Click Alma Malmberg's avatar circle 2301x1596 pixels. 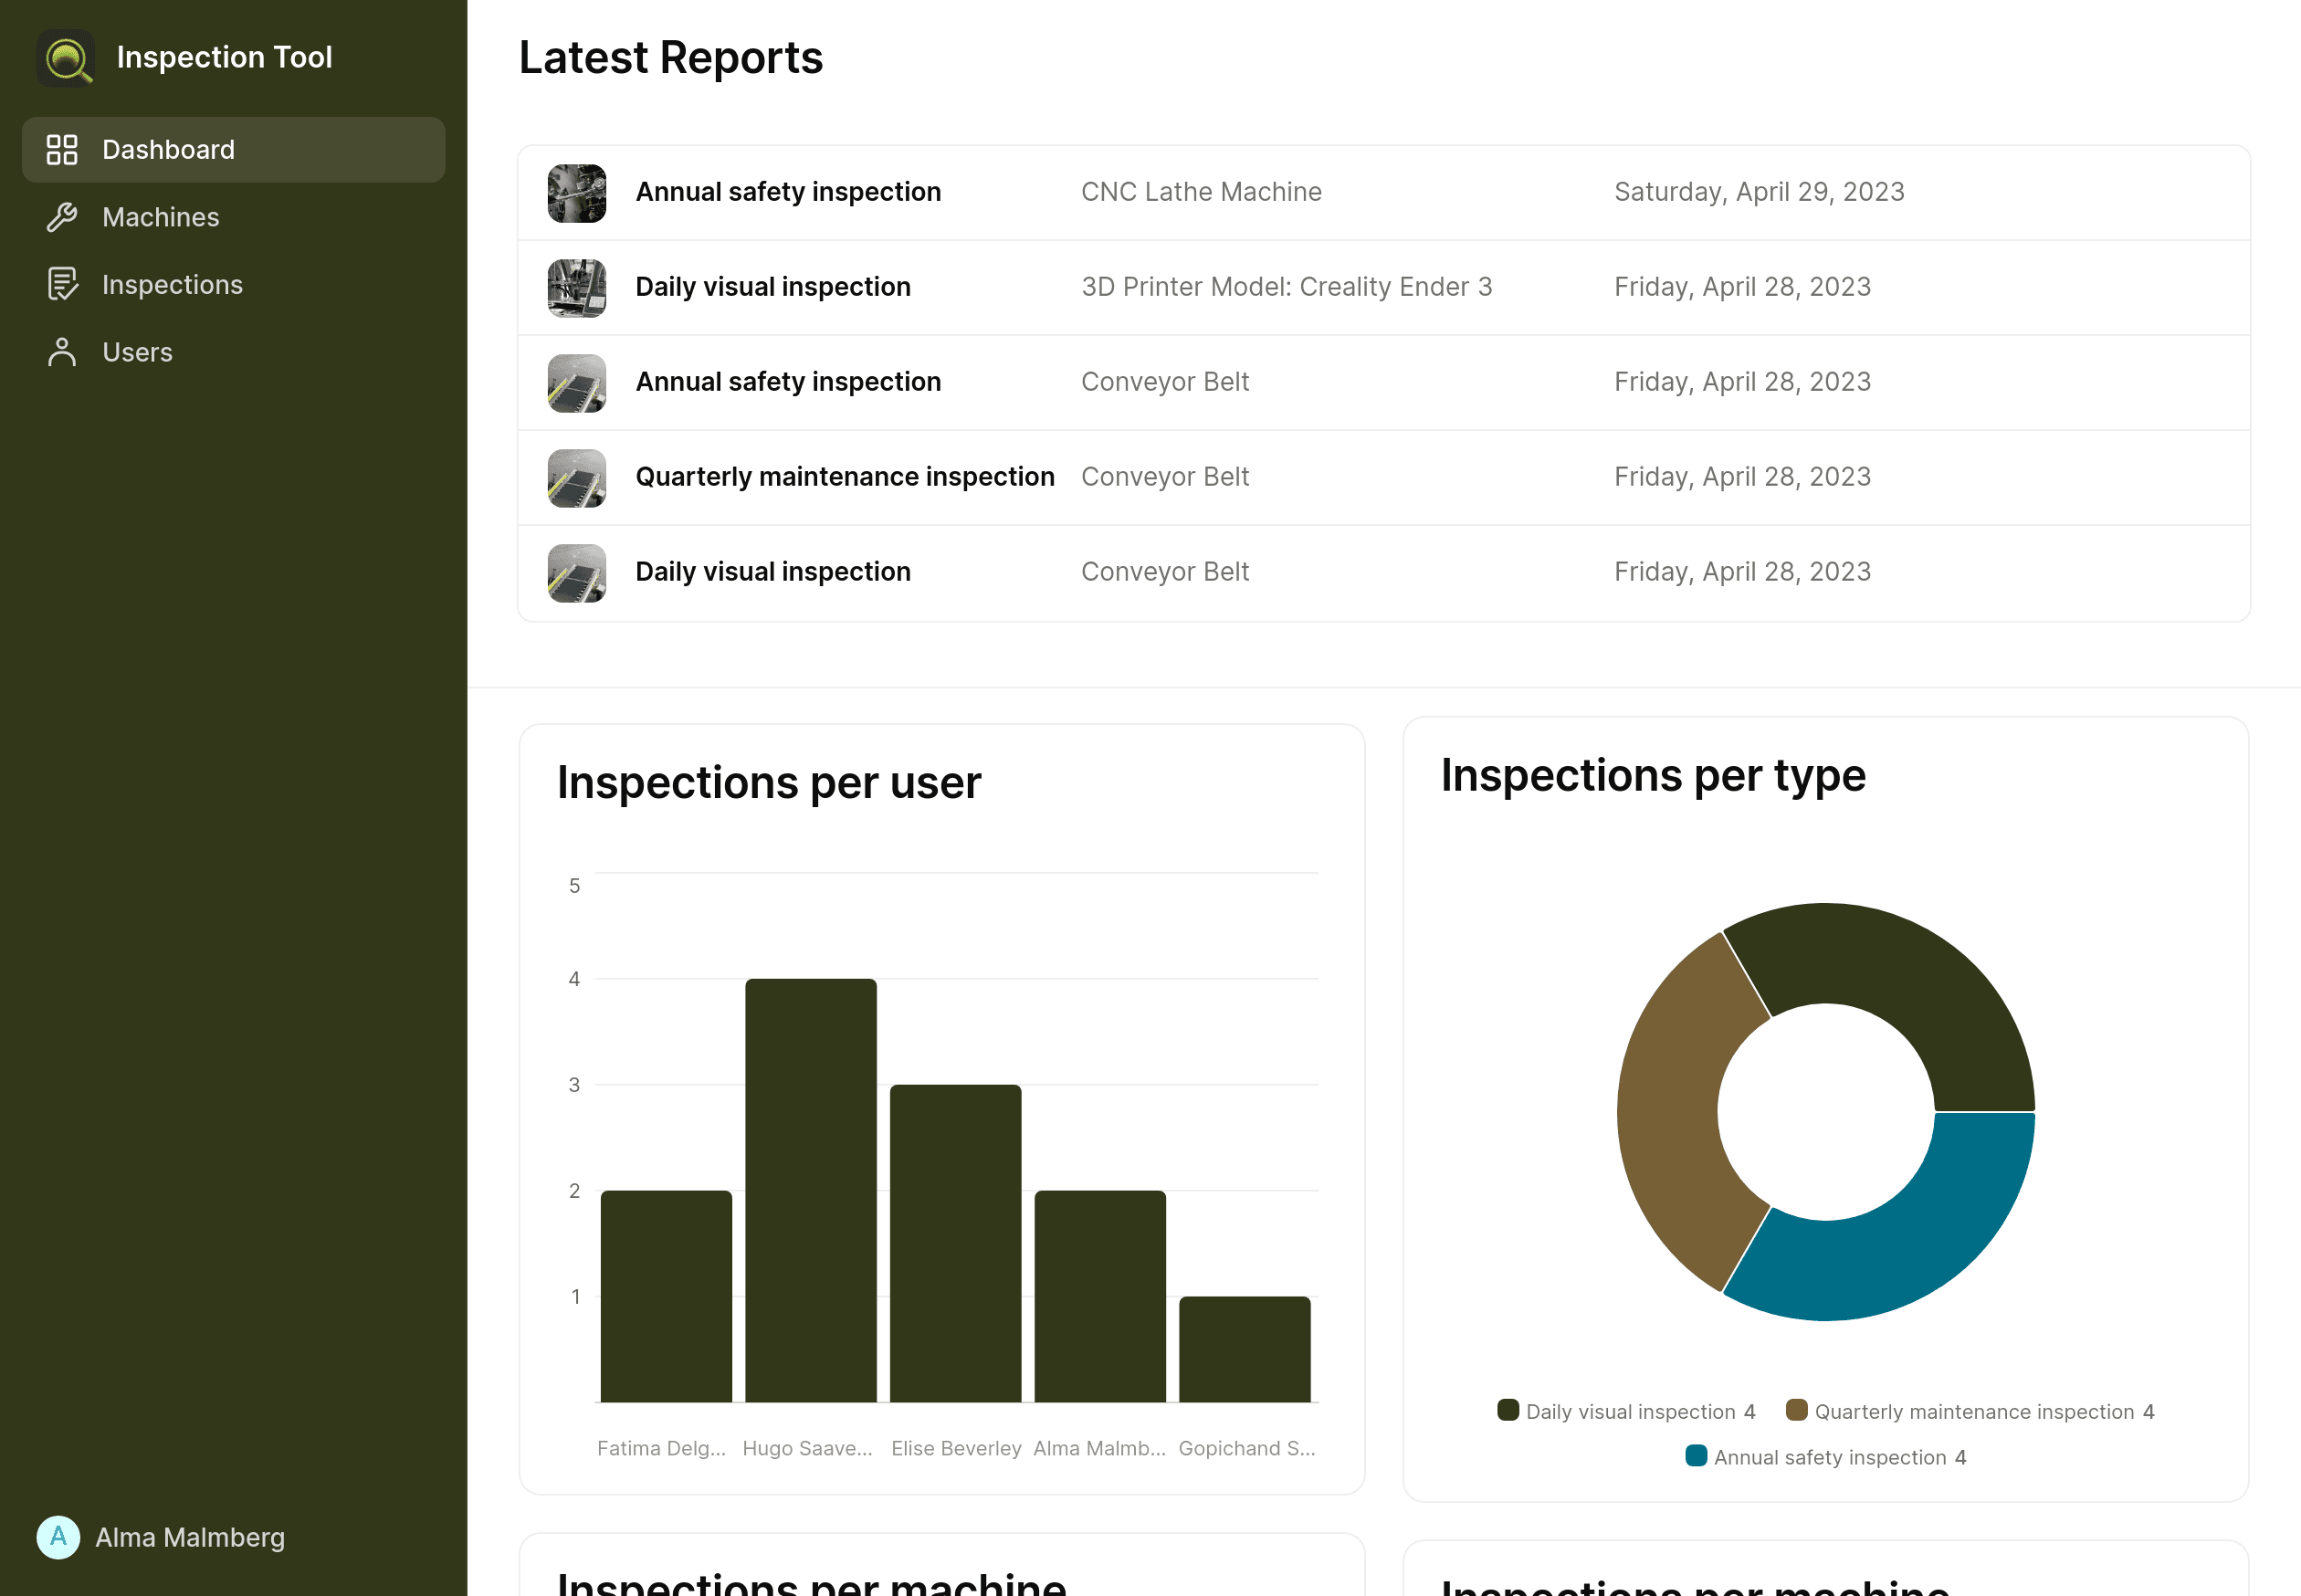(58, 1537)
